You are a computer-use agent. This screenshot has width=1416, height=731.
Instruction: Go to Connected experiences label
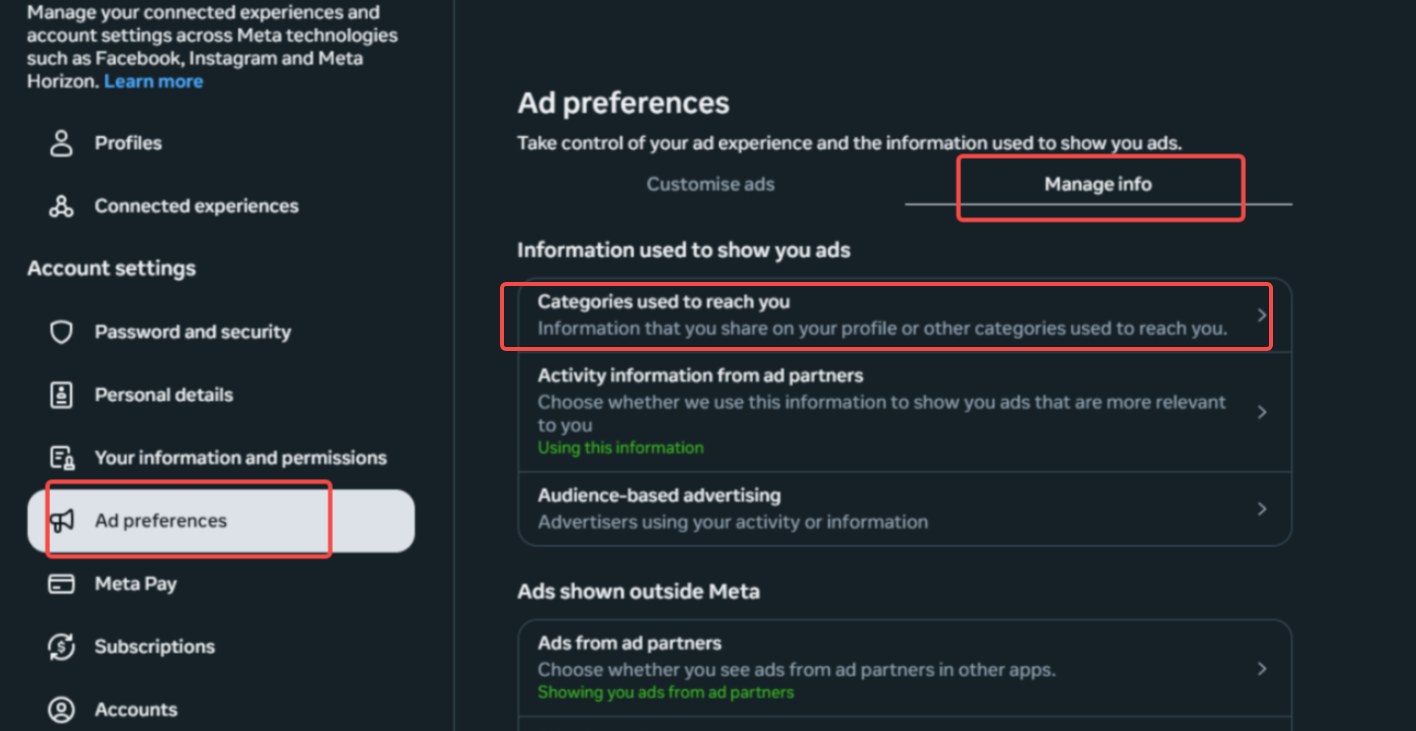[196, 206]
